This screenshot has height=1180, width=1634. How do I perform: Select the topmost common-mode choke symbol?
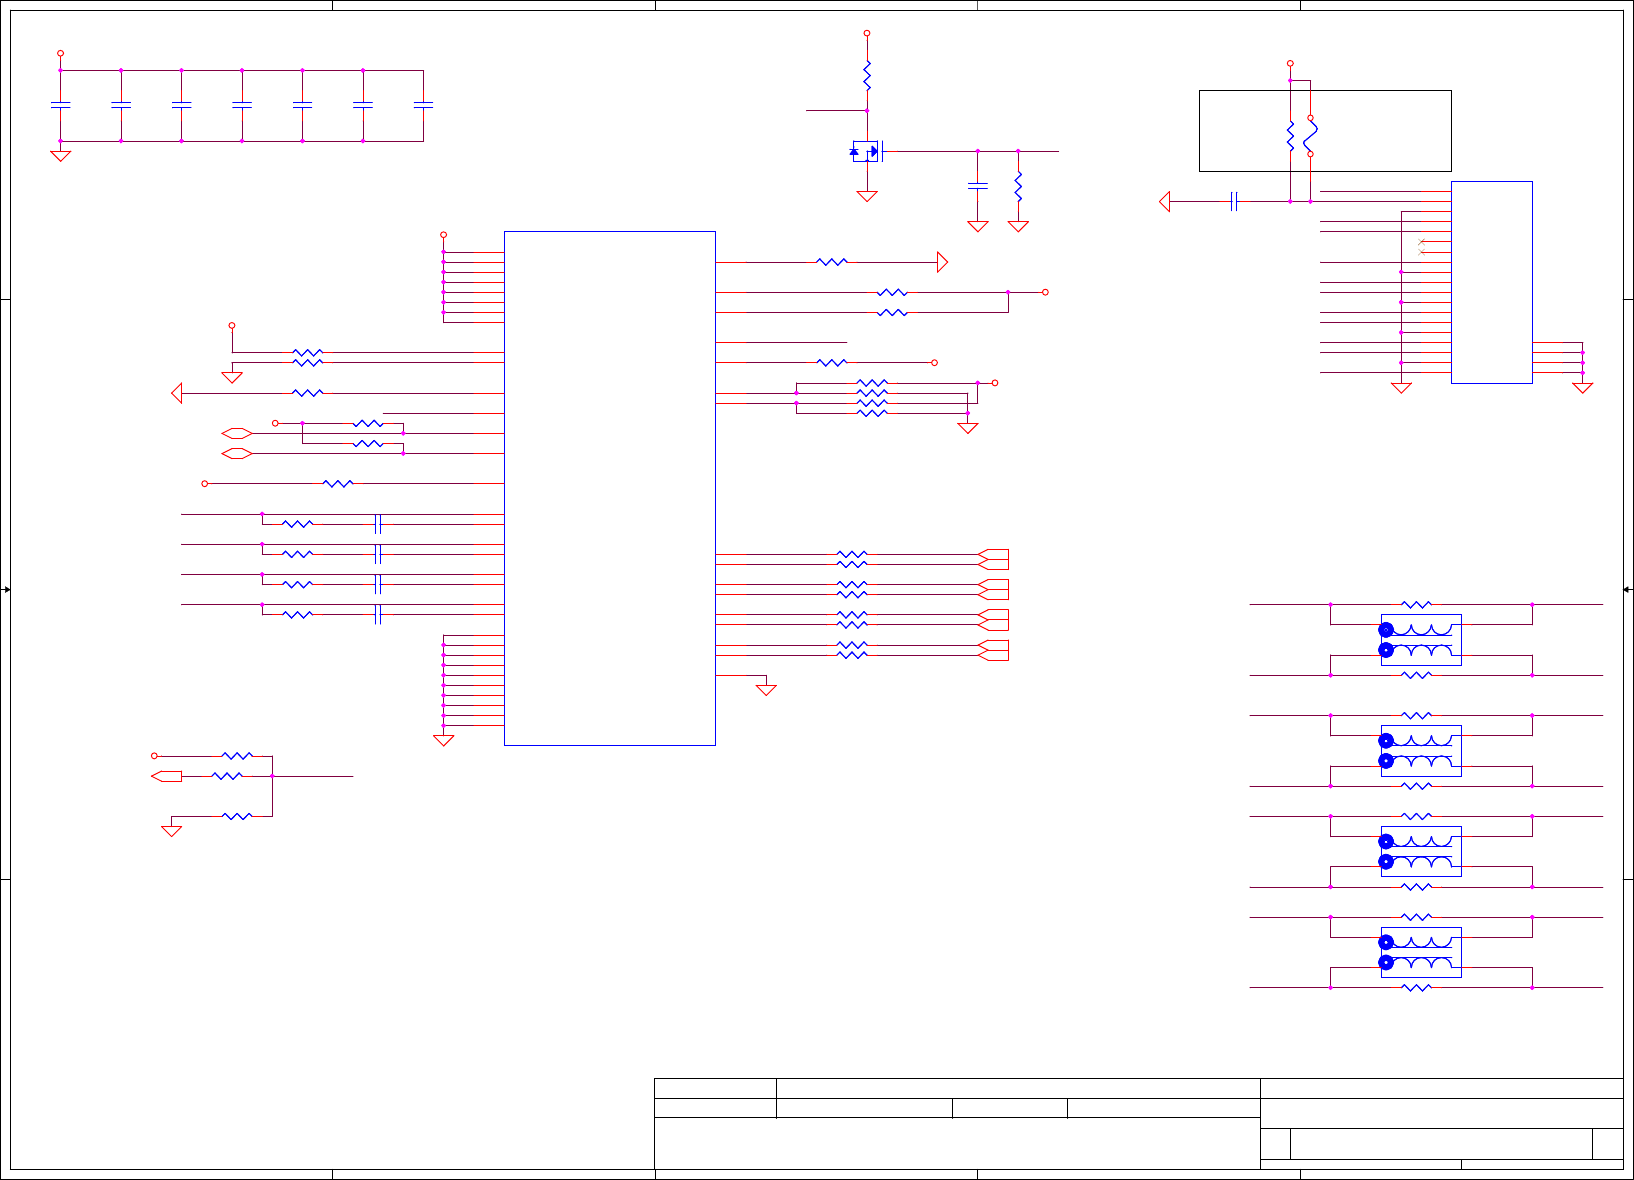1421,640
